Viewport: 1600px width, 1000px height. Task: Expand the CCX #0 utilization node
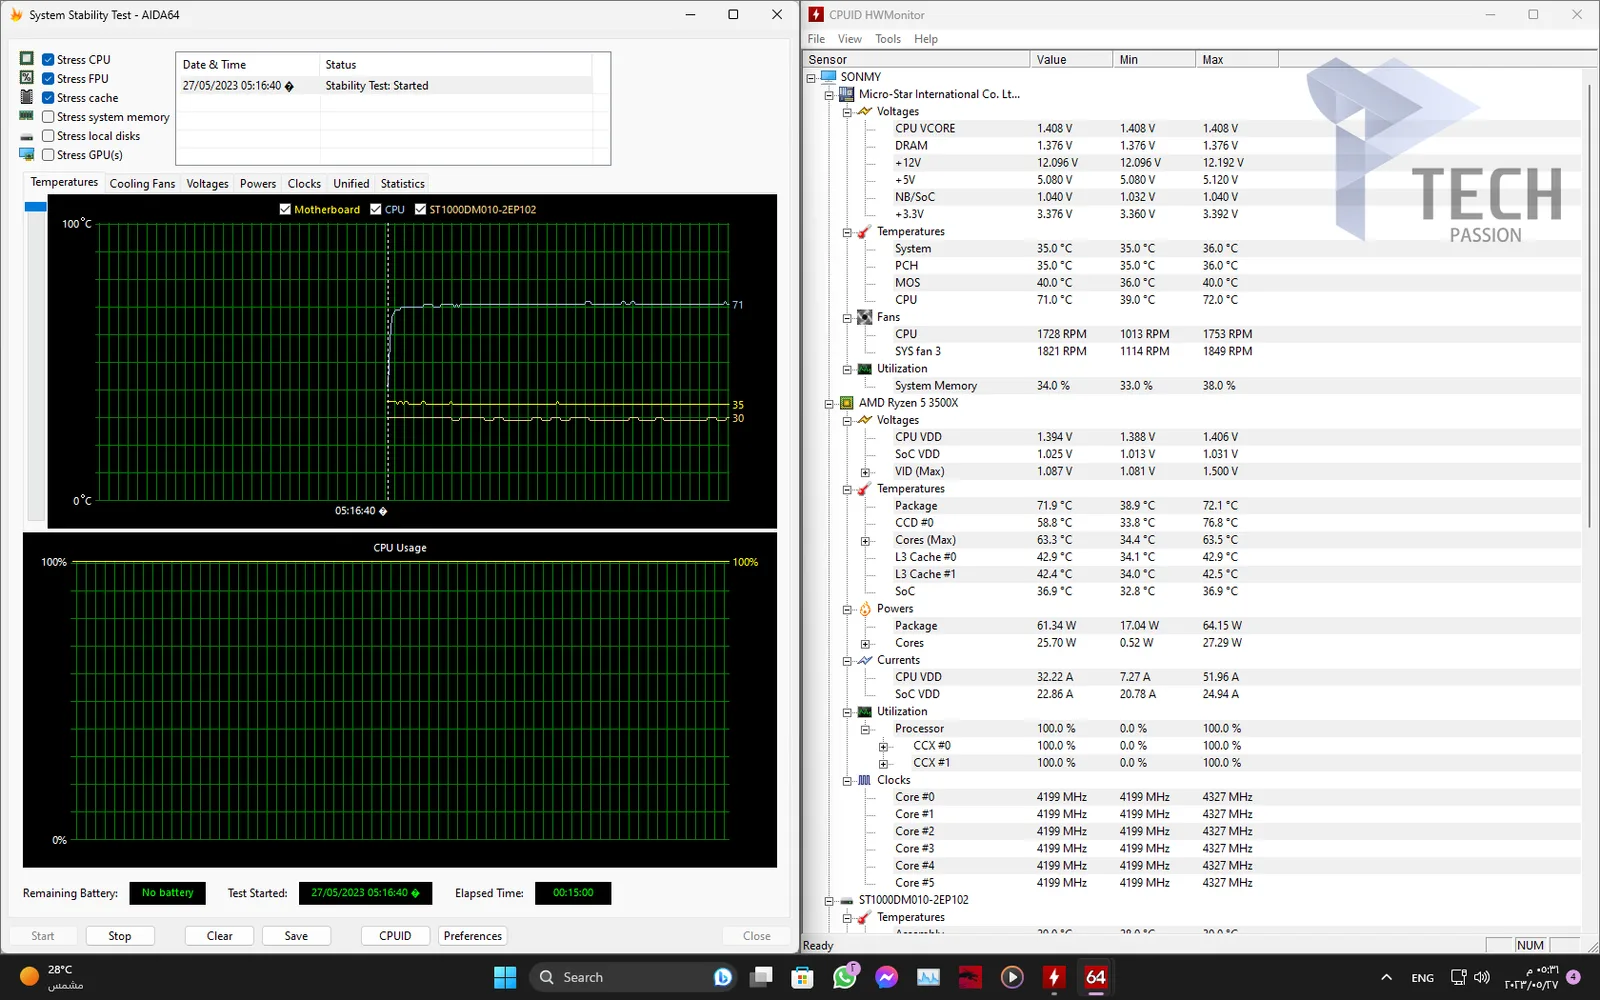click(x=883, y=747)
